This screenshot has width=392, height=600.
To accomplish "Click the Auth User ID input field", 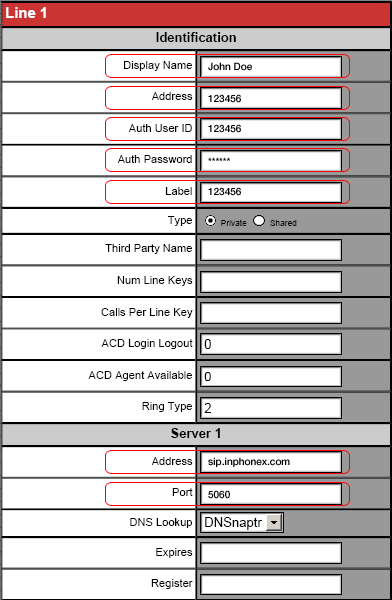I will (271, 129).
